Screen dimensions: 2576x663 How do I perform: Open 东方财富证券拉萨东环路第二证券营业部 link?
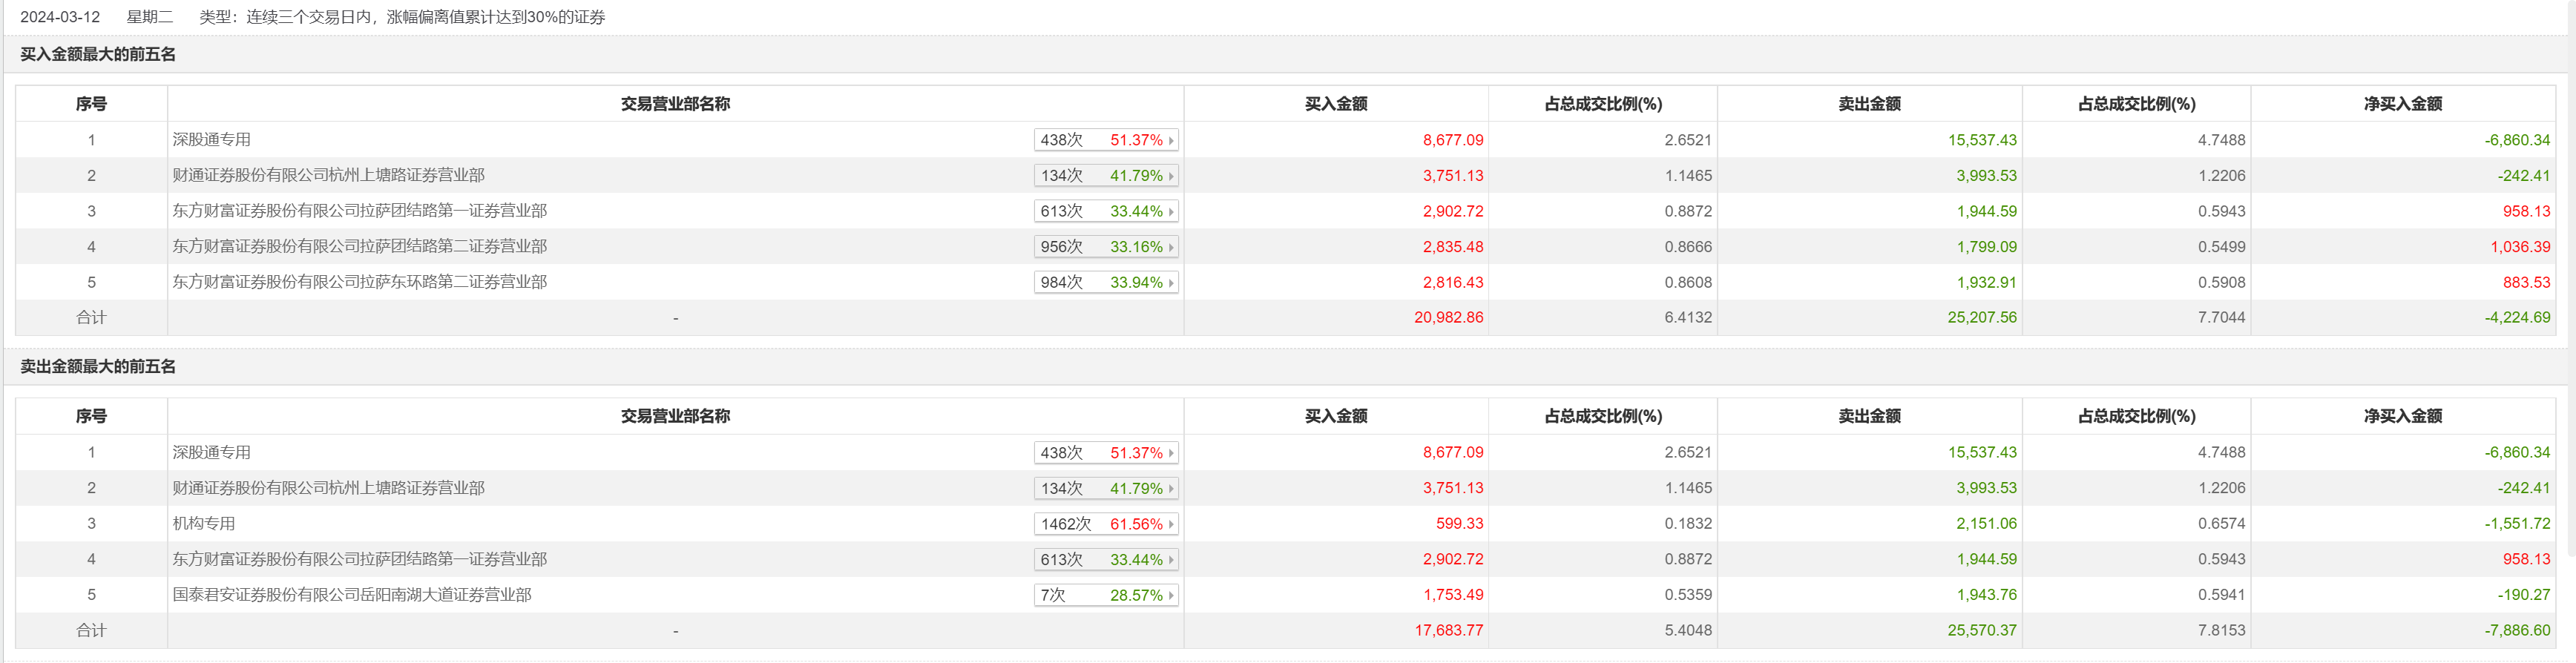click(x=360, y=282)
